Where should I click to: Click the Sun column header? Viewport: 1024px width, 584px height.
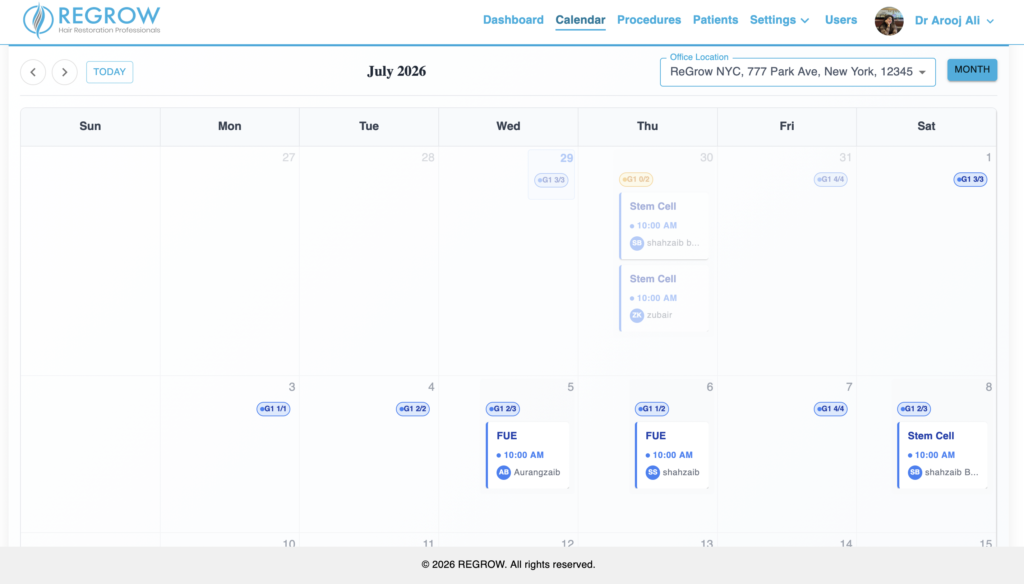click(90, 126)
